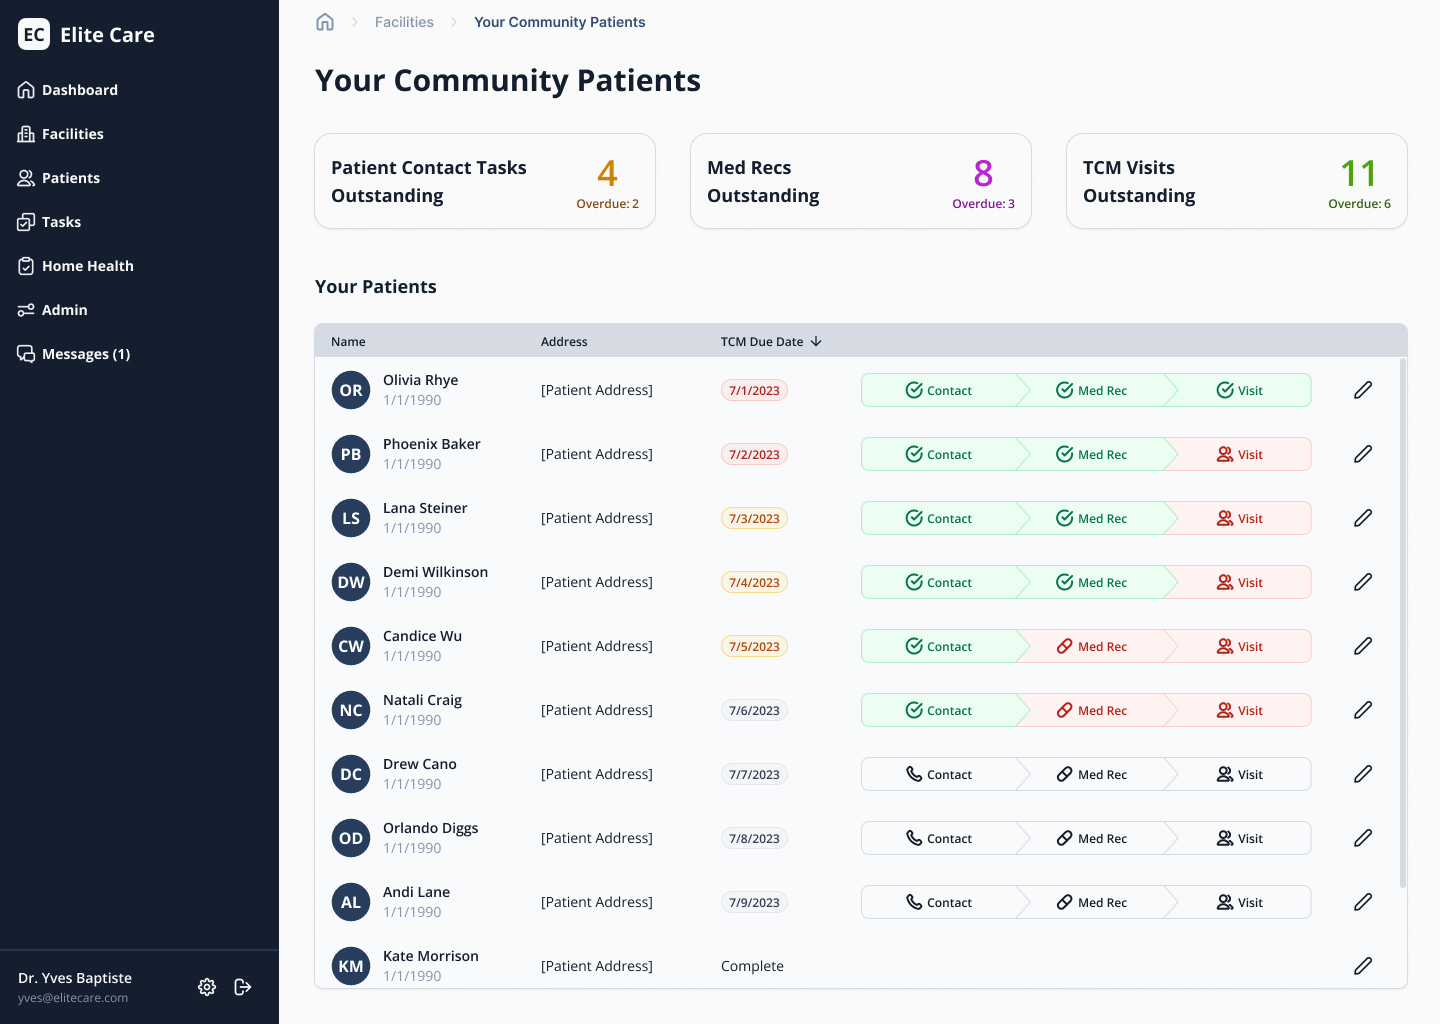This screenshot has width=1440, height=1024.
Task: Open the Dashboard sidebar icon
Action: coord(26,89)
